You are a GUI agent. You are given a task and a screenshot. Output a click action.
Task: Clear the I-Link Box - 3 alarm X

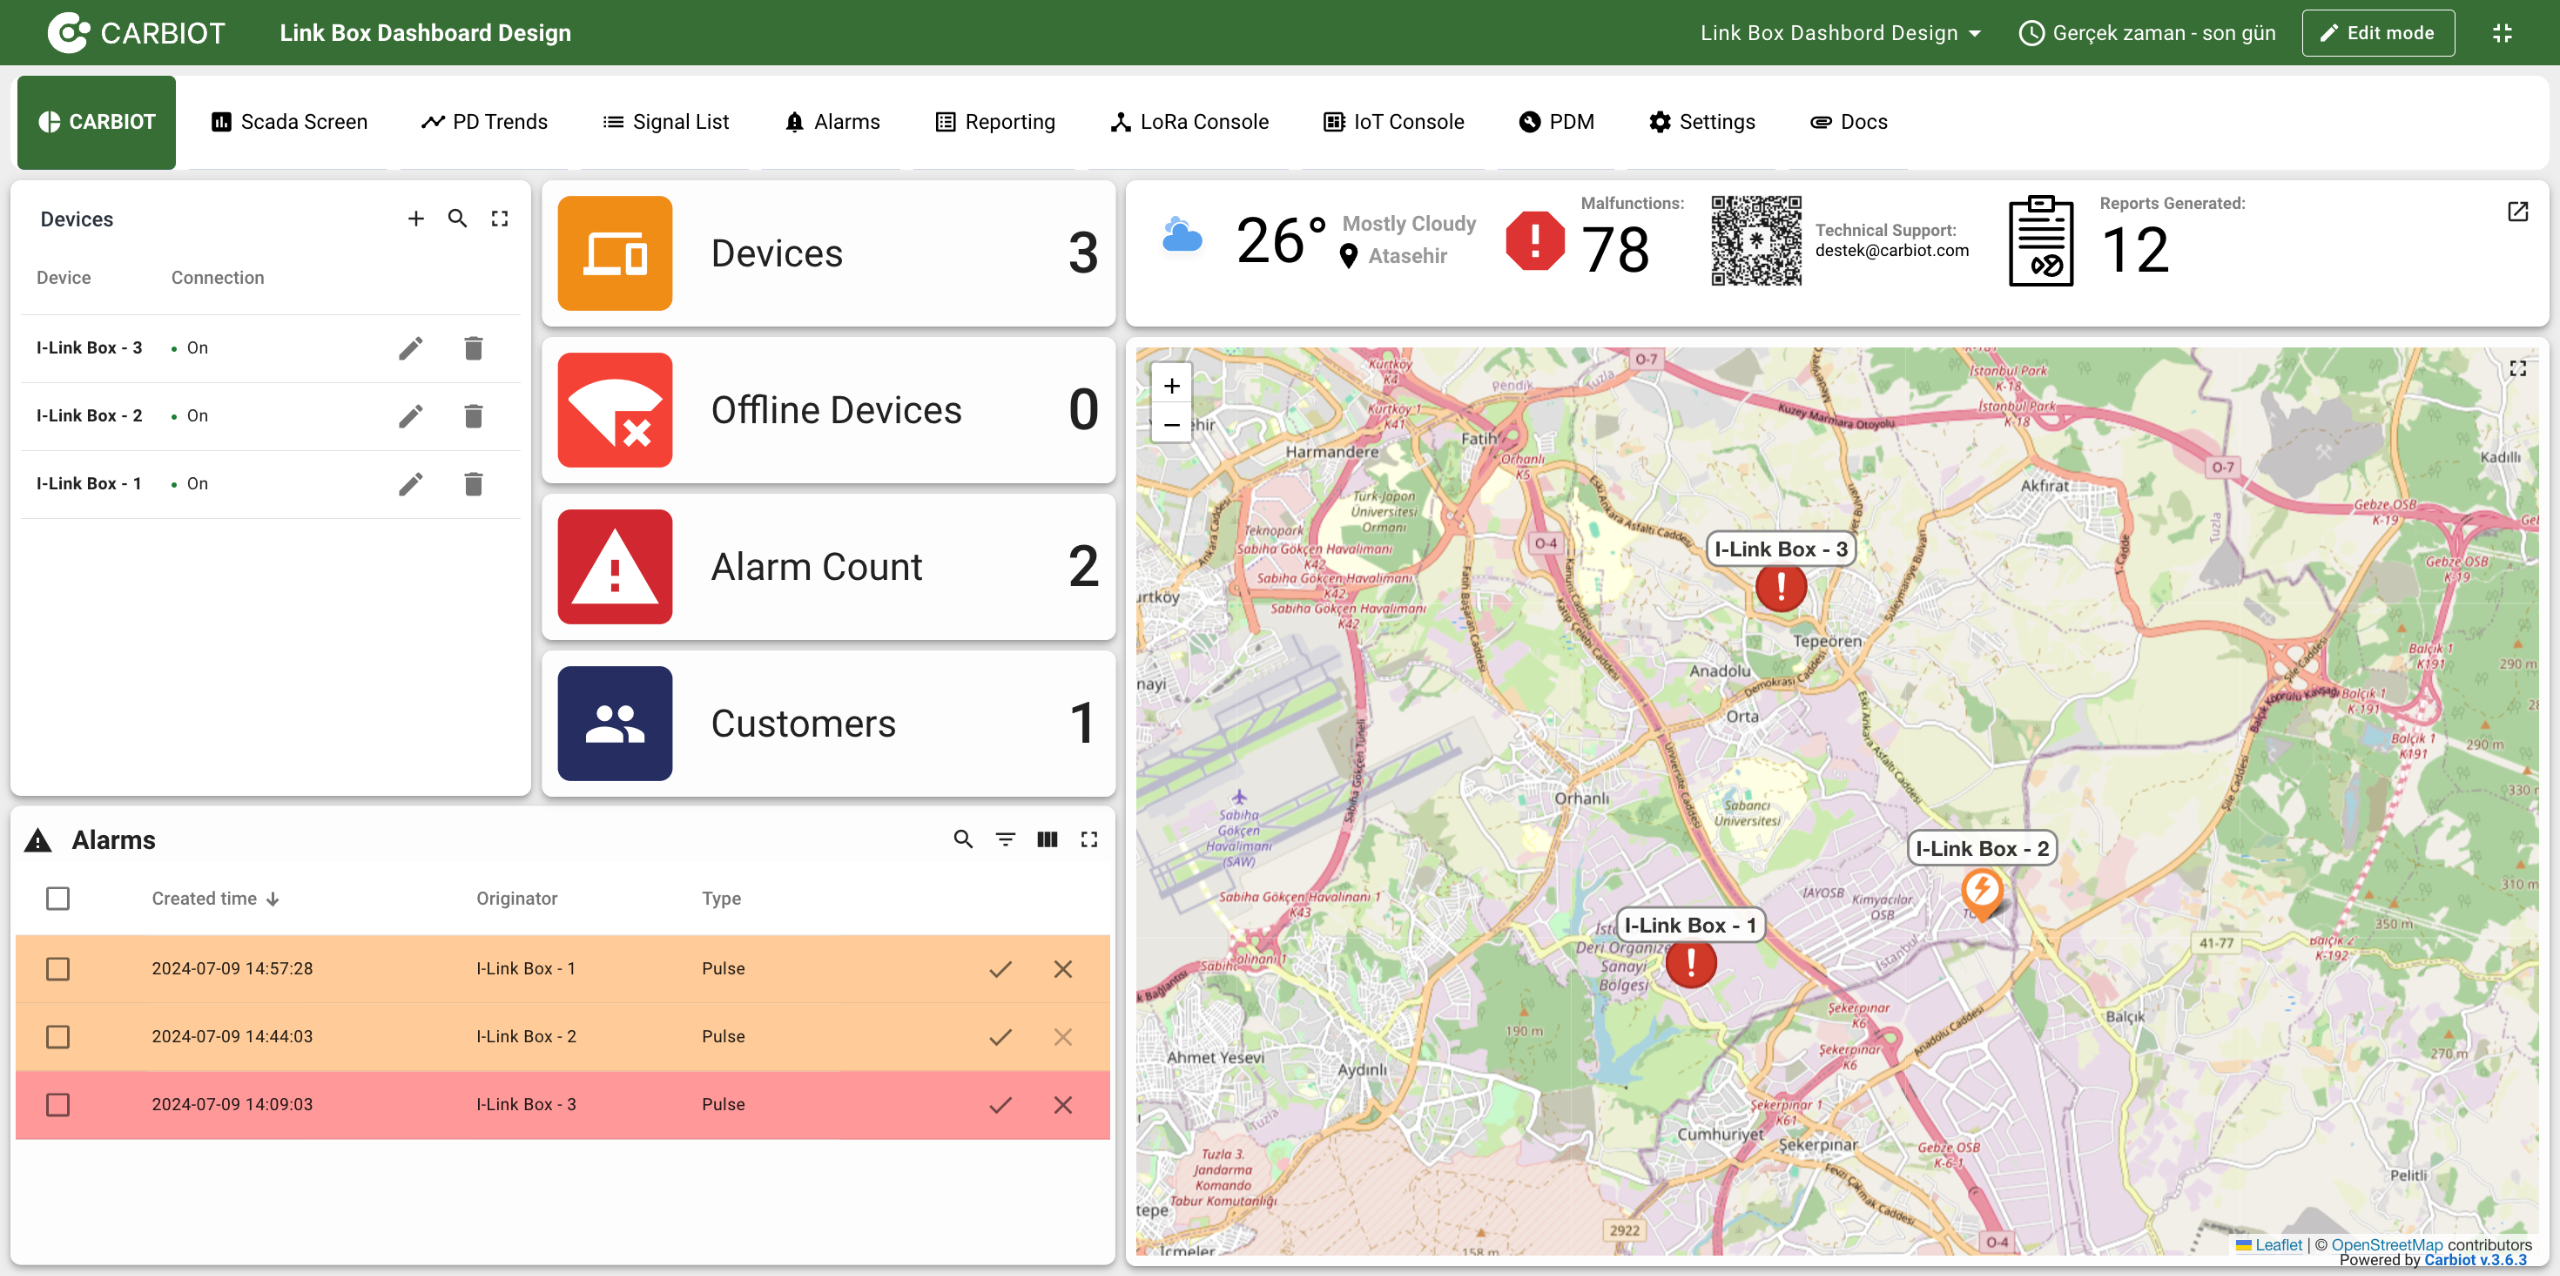coord(1063,1105)
